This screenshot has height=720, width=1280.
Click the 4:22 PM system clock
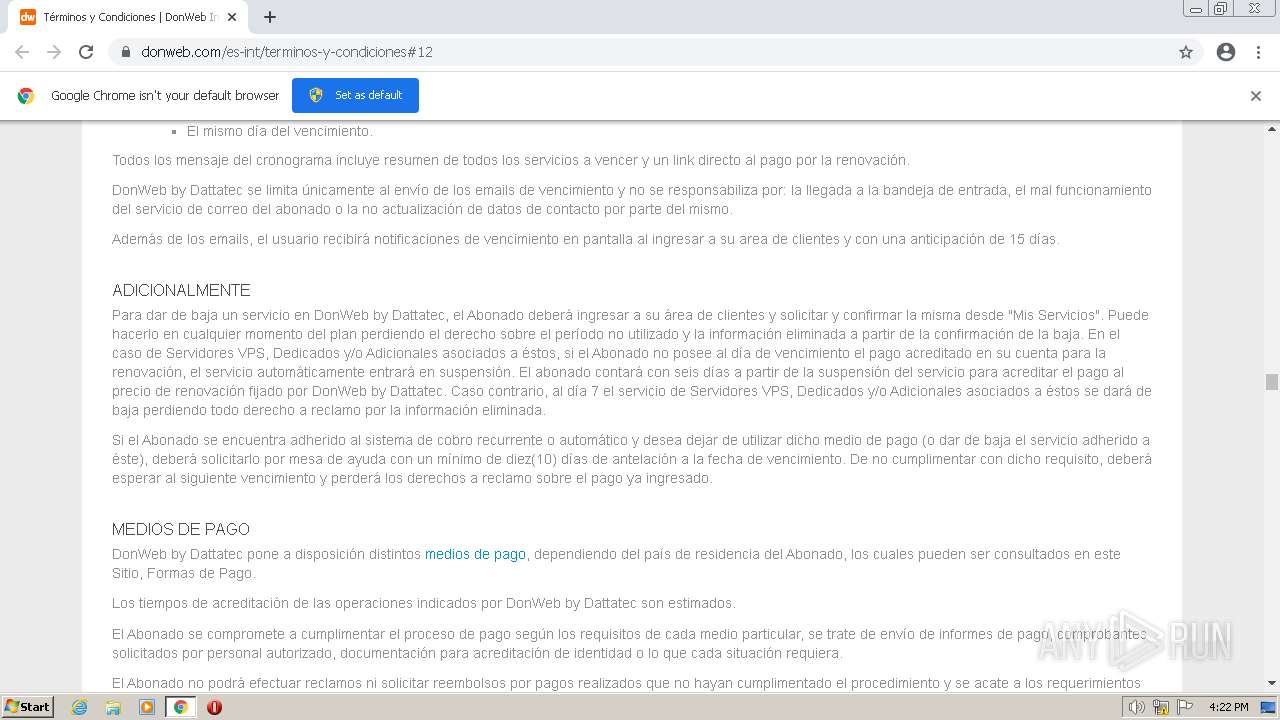[1228, 707]
